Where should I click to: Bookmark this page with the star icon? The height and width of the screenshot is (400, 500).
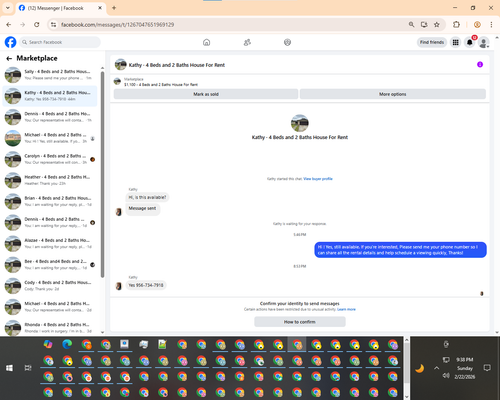pos(437,24)
